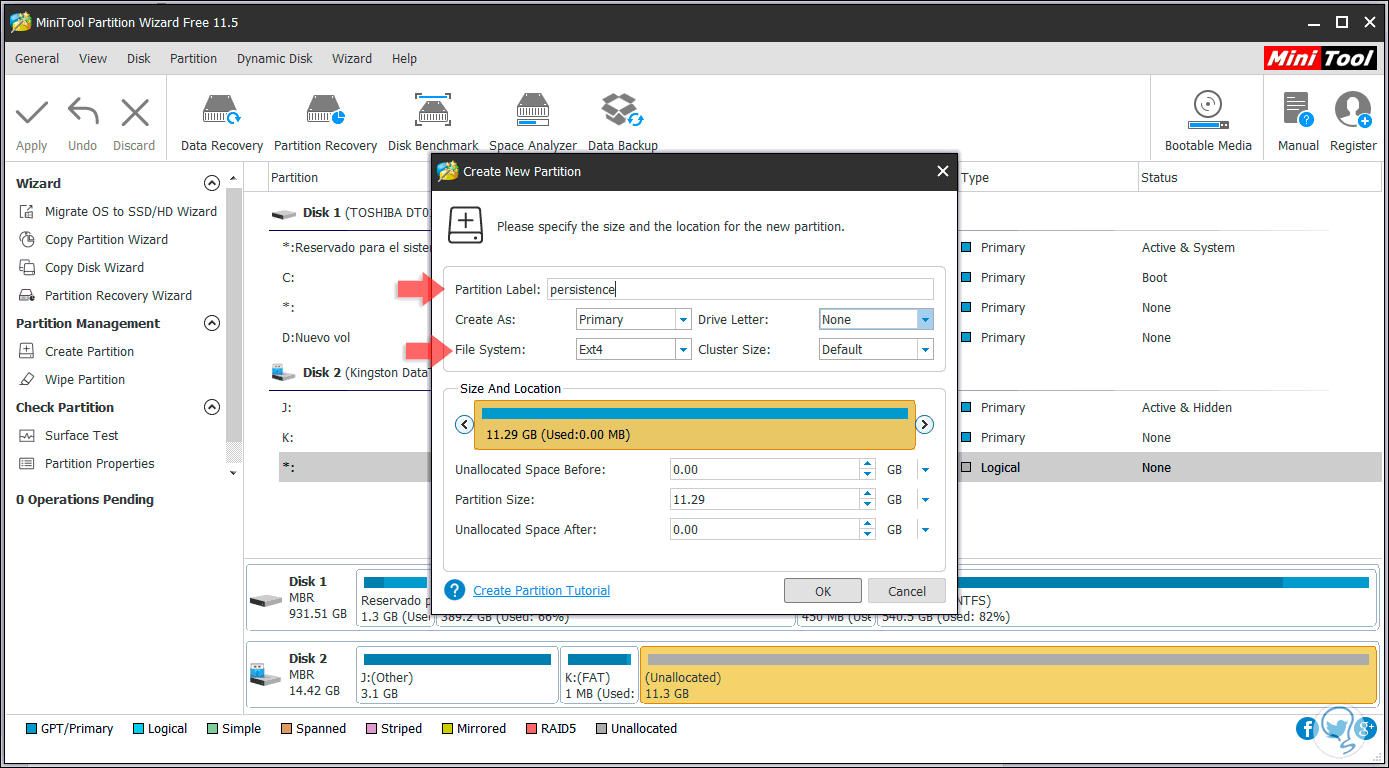Collapse the Partition Management section
Viewport: 1389px width, 768px height.
(211, 323)
